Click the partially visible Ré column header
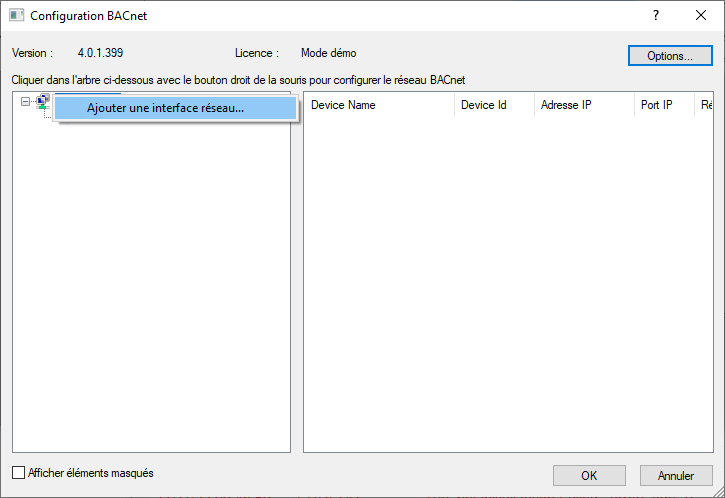 pyautogui.click(x=704, y=105)
